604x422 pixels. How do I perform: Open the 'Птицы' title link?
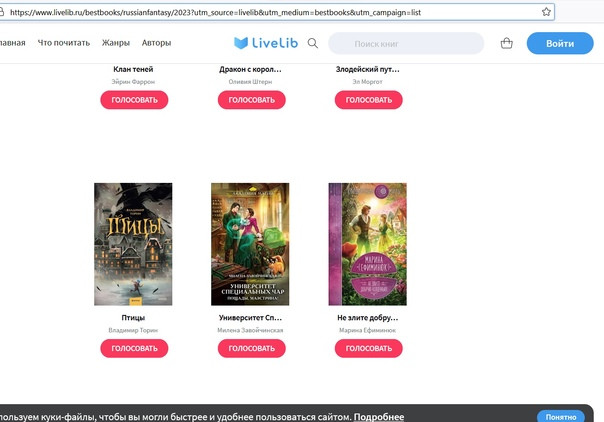(133, 318)
